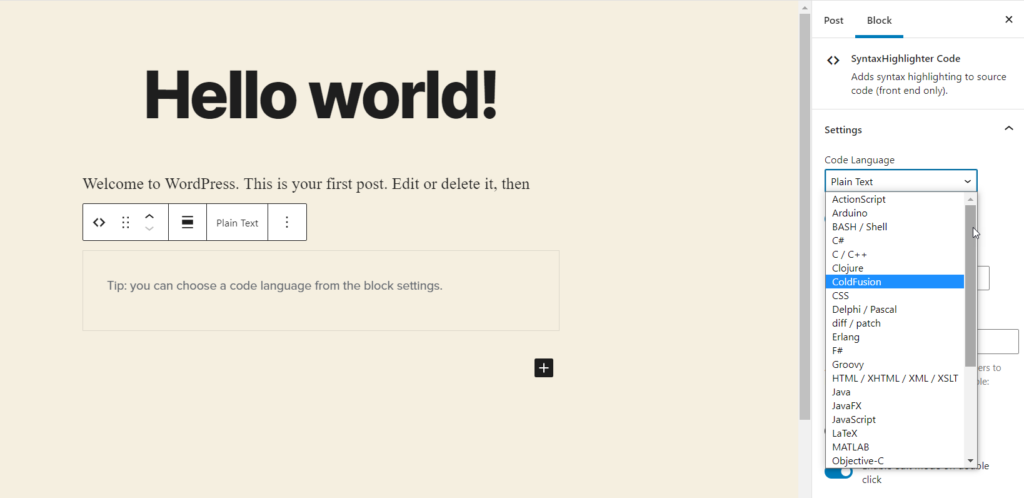
Task: Select Erlang from the dropdown list
Action: pyautogui.click(x=895, y=337)
